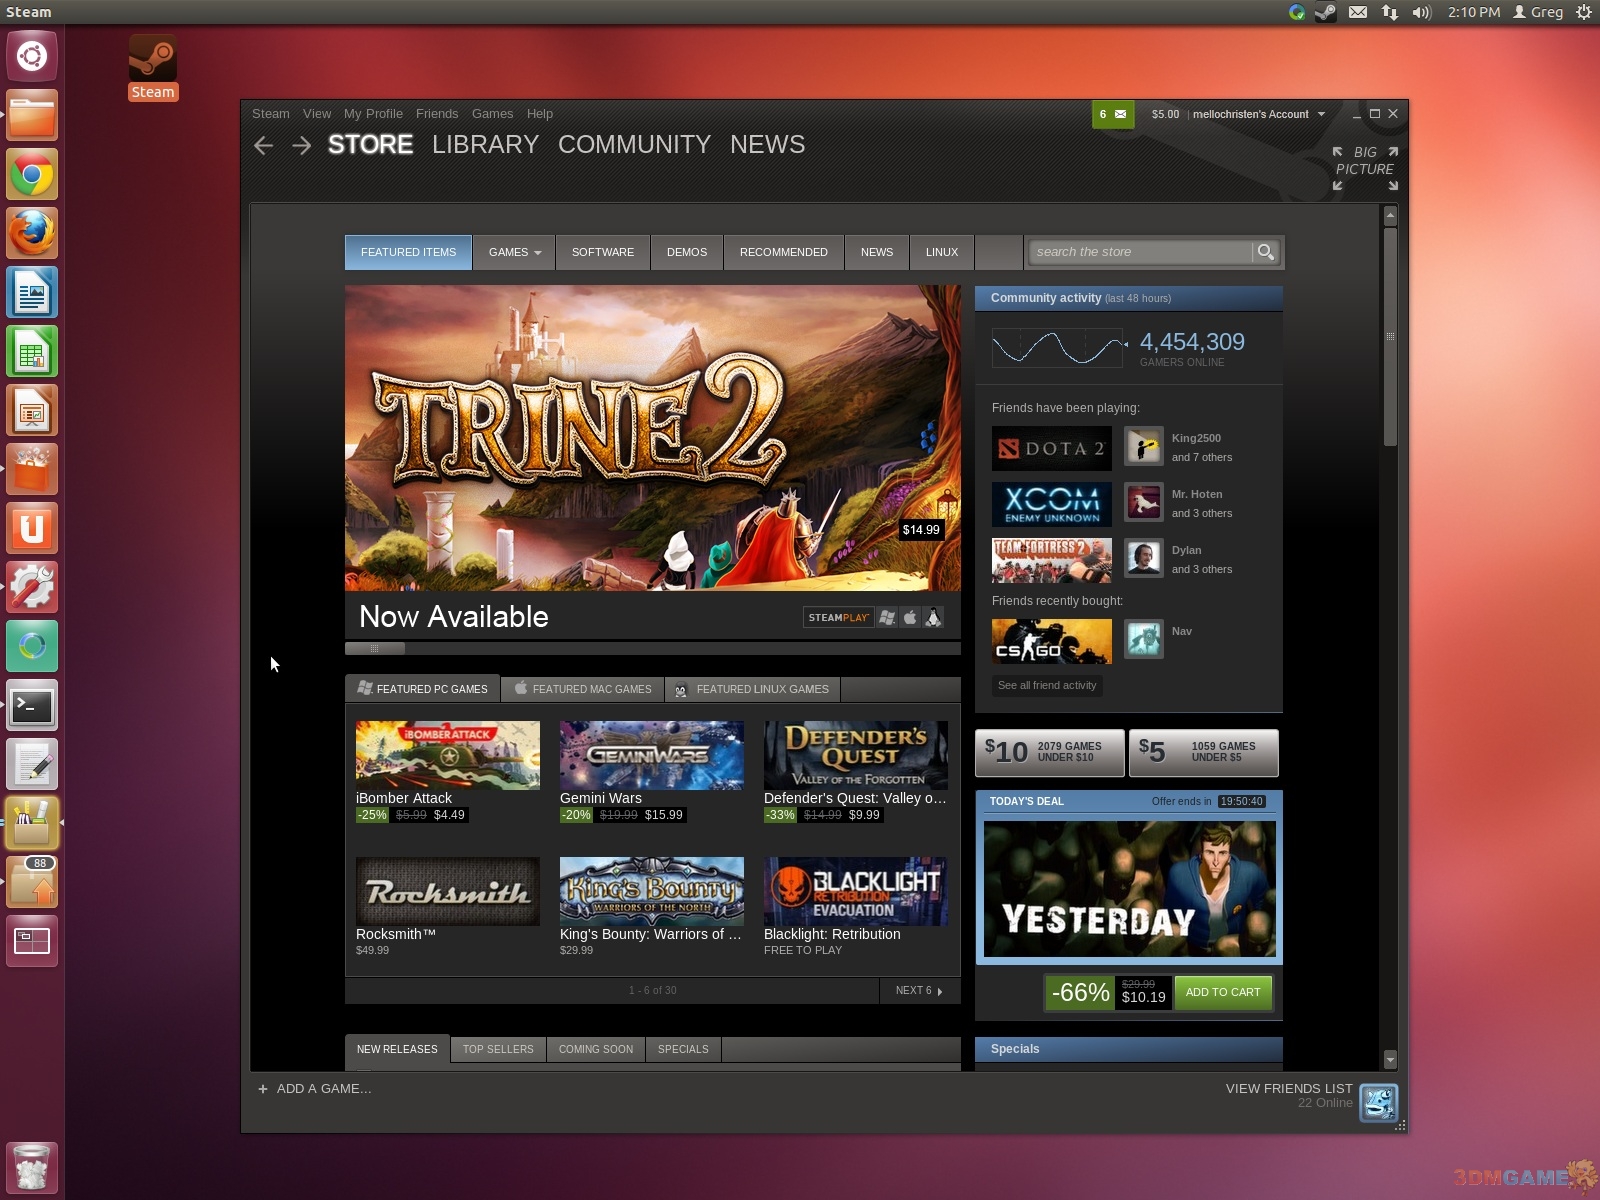The width and height of the screenshot is (1600, 1200).
Task: Open the XCOM Enemy Unknown tile
Action: coord(1051,504)
